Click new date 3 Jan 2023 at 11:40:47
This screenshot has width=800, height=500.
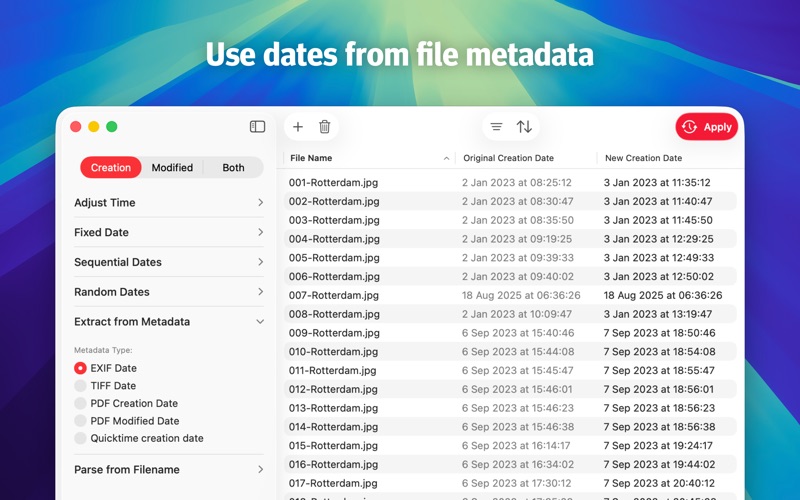(x=658, y=201)
